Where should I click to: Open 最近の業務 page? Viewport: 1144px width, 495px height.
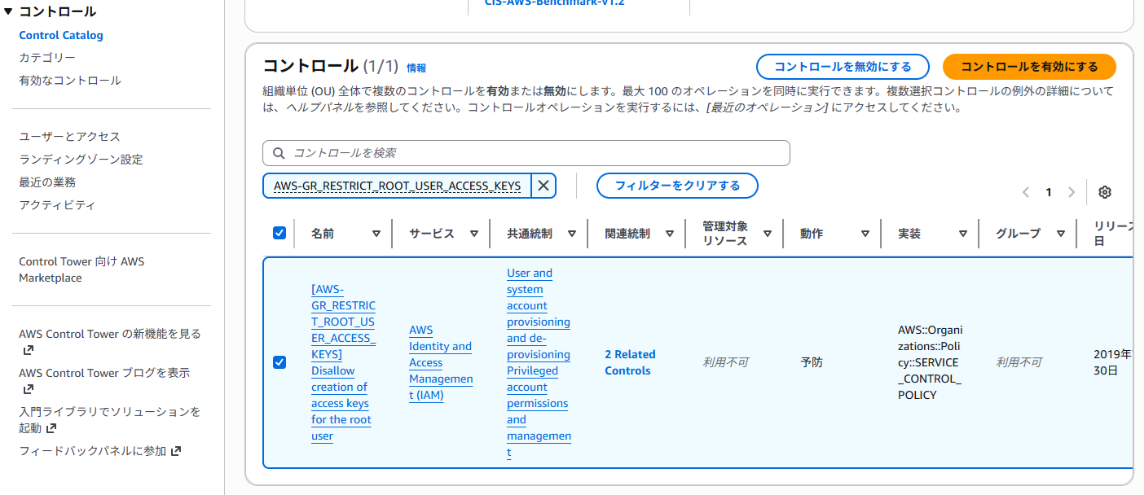coord(47,182)
